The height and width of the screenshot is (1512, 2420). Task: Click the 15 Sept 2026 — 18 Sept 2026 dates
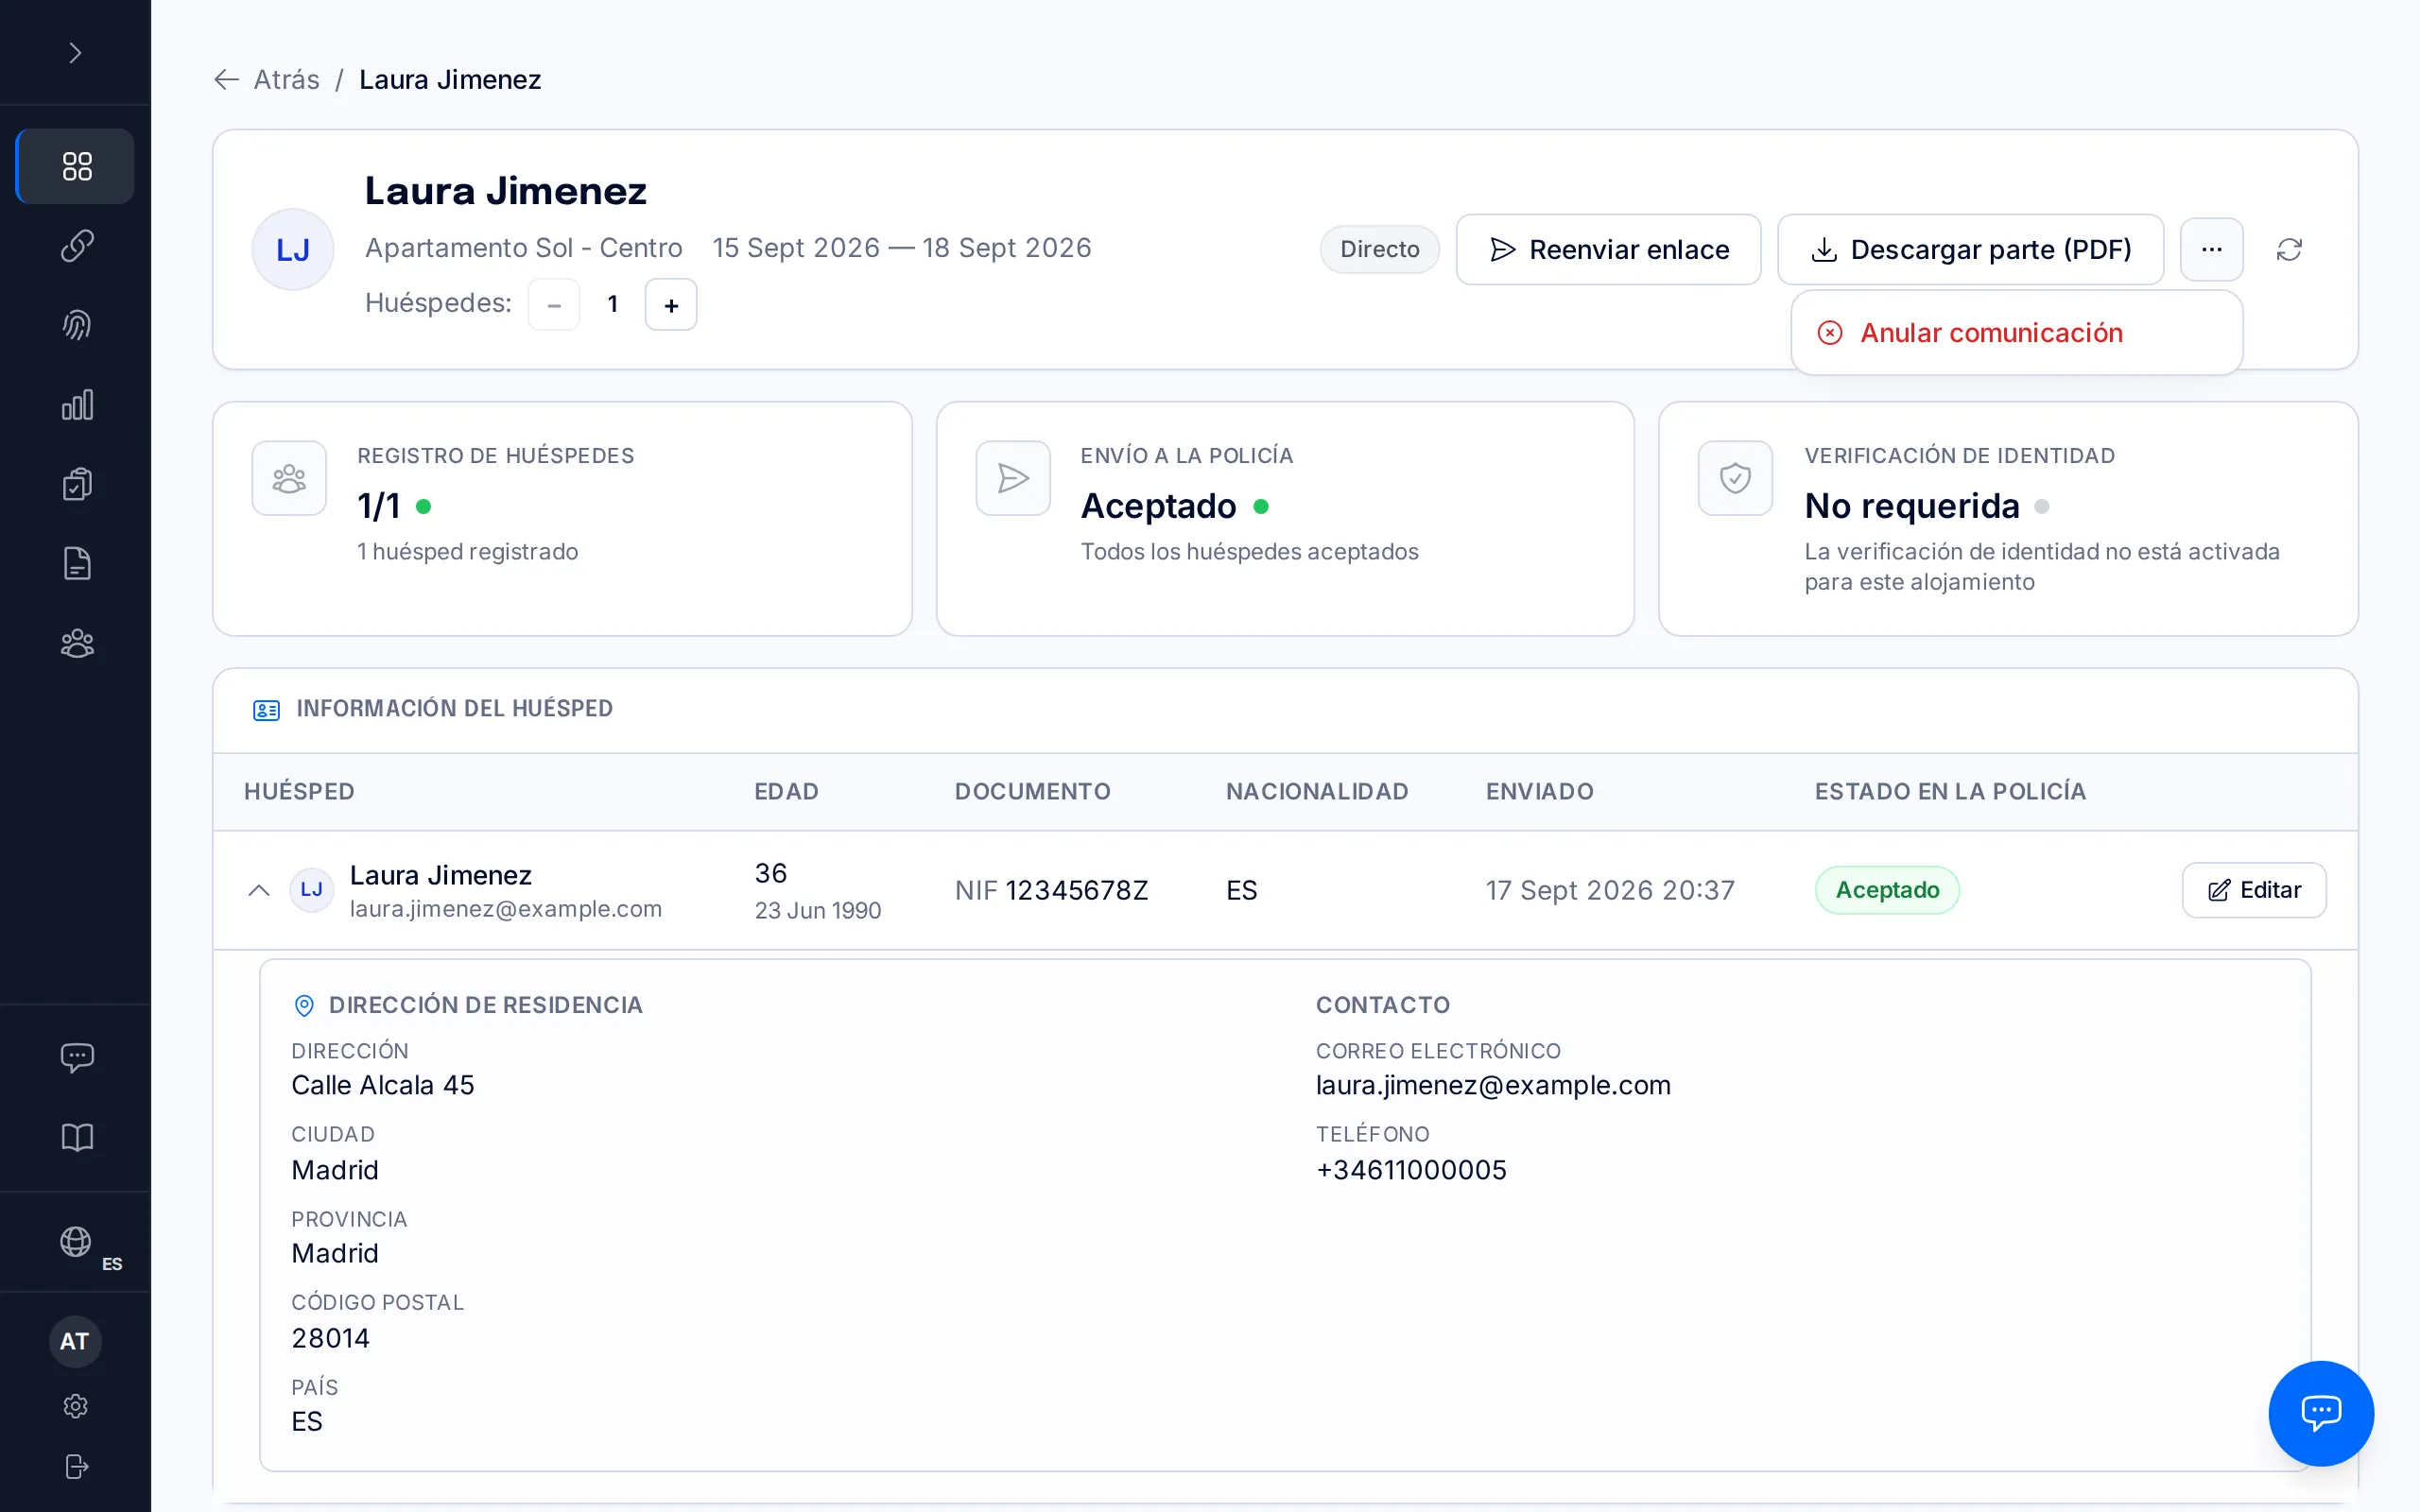[901, 248]
